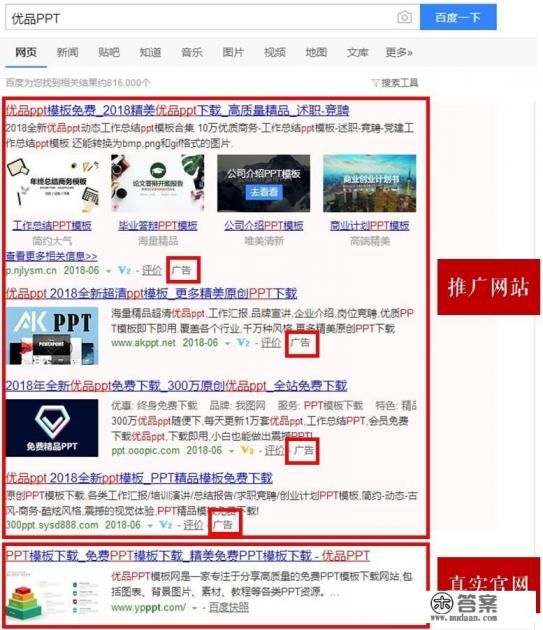The height and width of the screenshot is (630, 543).
Task: Select the 网页 tab
Action: coord(26,52)
